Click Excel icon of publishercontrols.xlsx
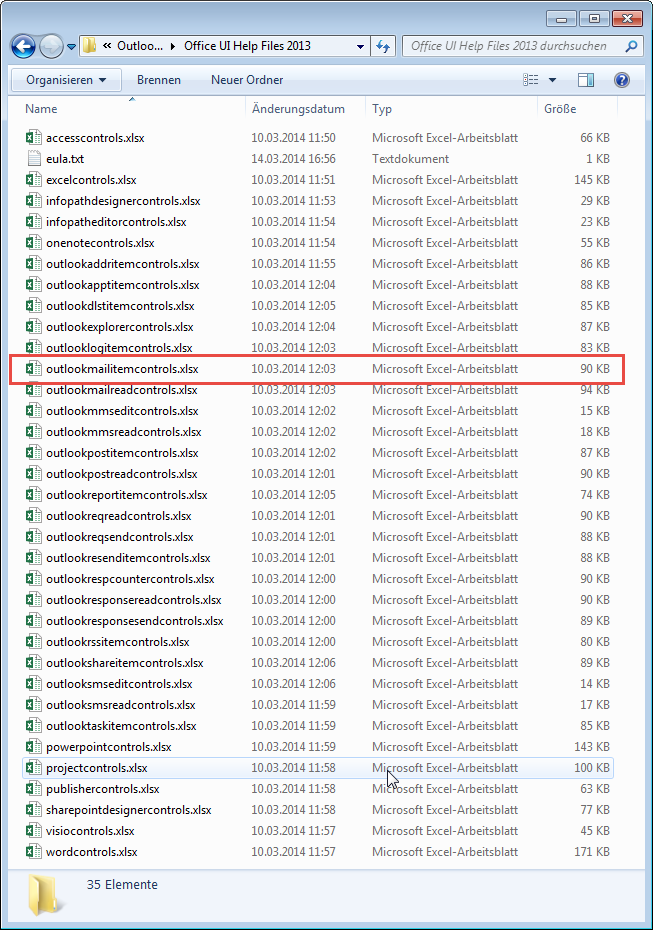This screenshot has width=653, height=930. 34,789
